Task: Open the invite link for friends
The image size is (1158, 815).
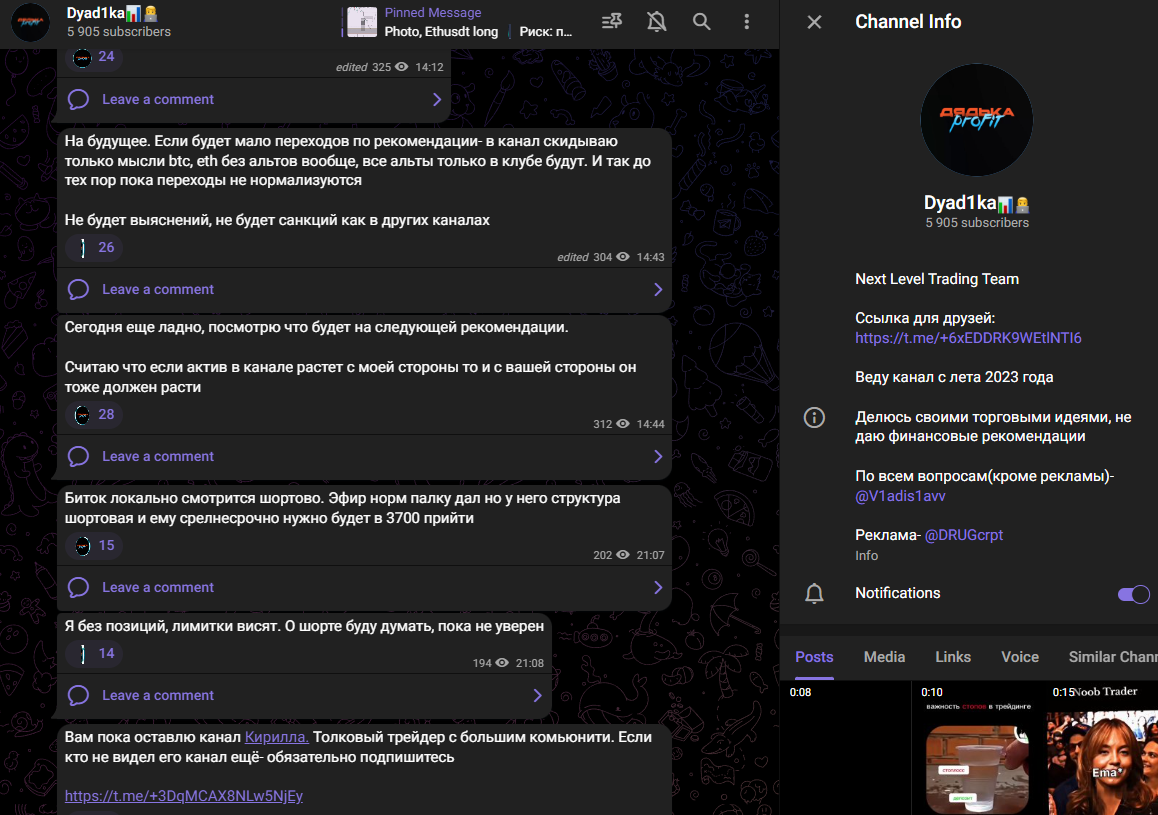Action: (x=967, y=338)
